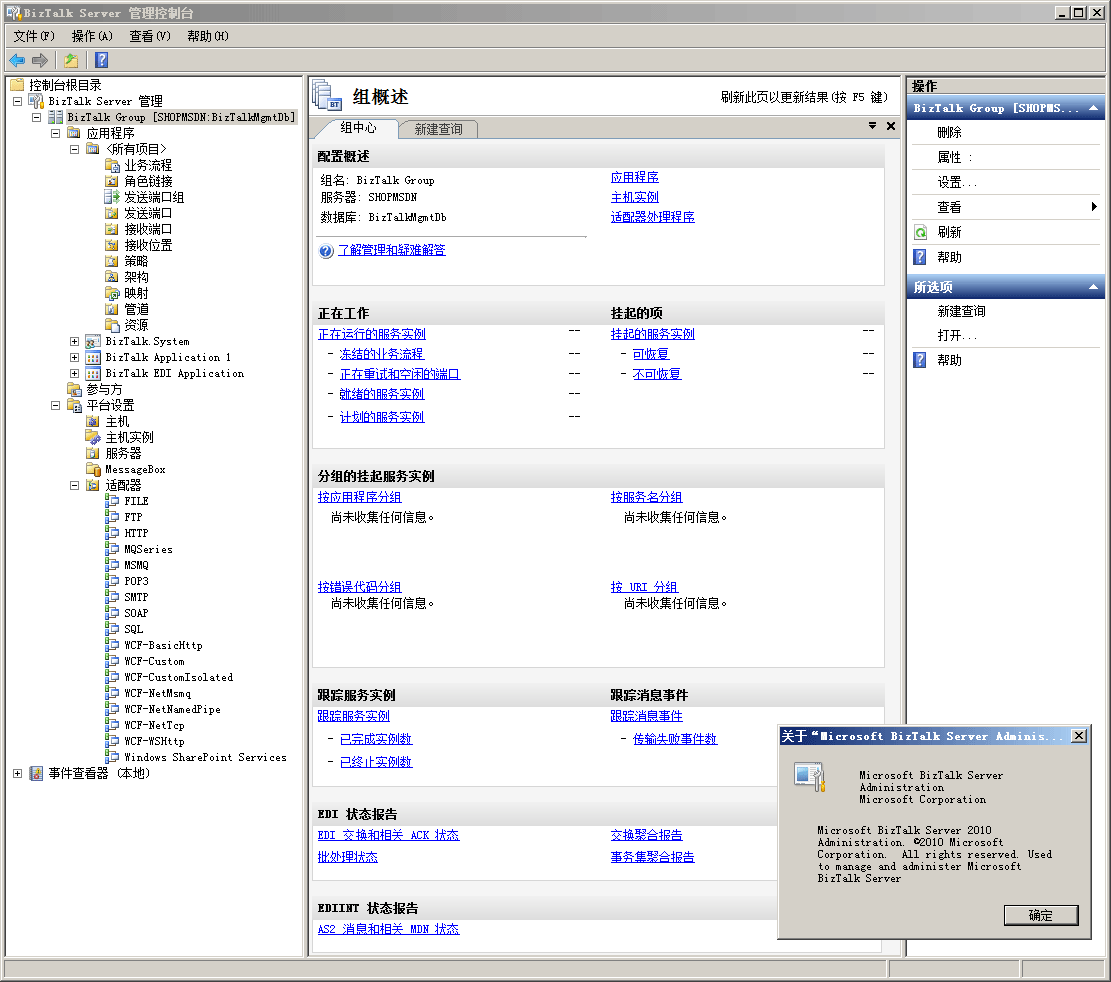
Task: Open the tab list dropdown arrow
Action: click(x=872, y=125)
